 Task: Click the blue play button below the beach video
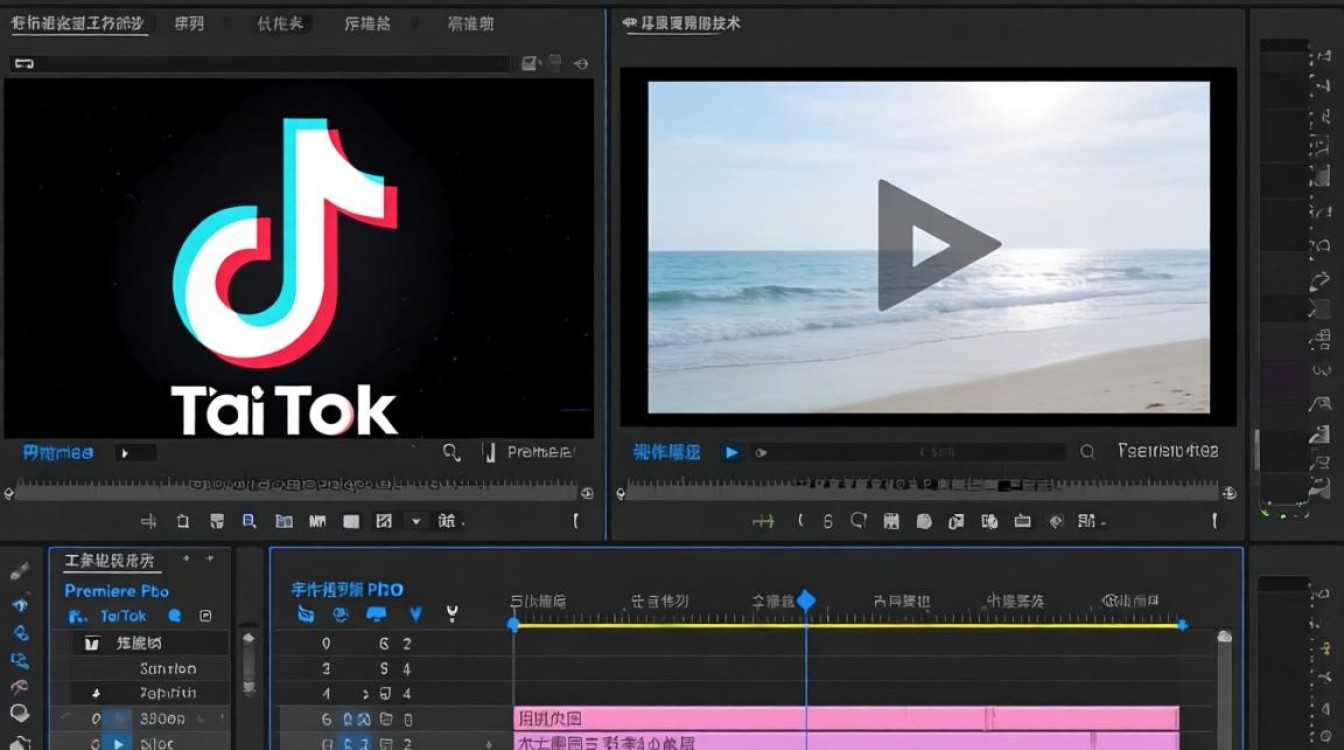(x=732, y=452)
